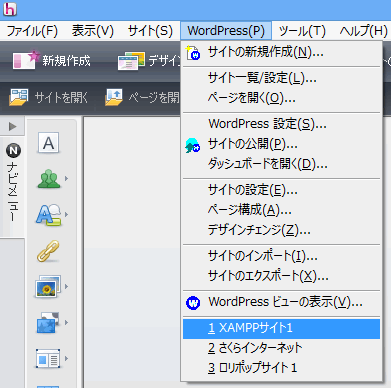Expand photo tool submenu arrow
The width and height of the screenshot is (391, 388).
tap(66, 286)
